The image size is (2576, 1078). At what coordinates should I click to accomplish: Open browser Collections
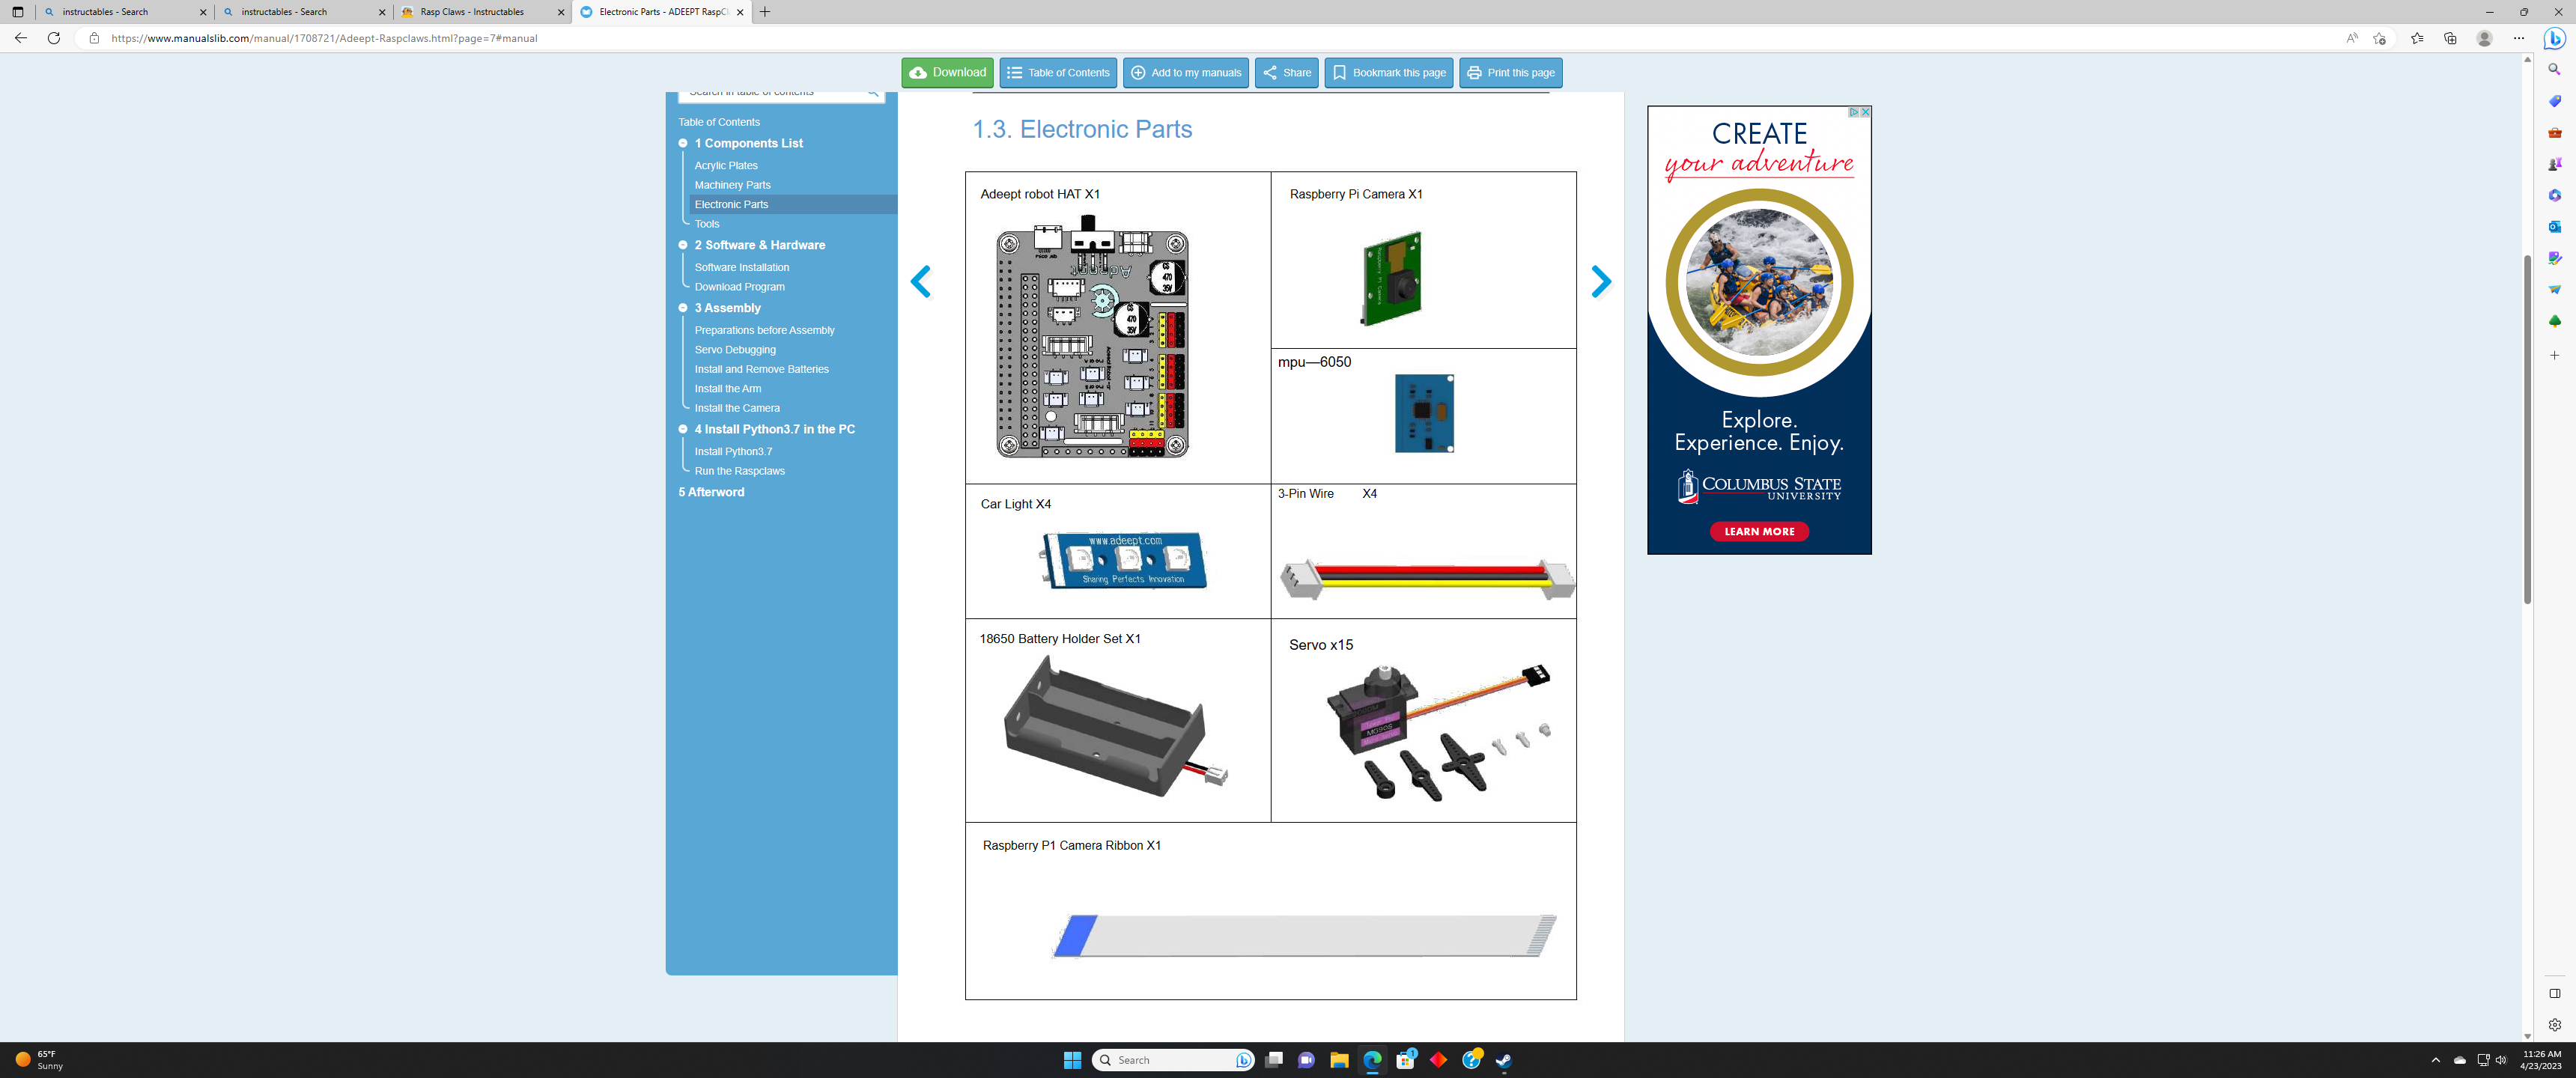point(2450,38)
